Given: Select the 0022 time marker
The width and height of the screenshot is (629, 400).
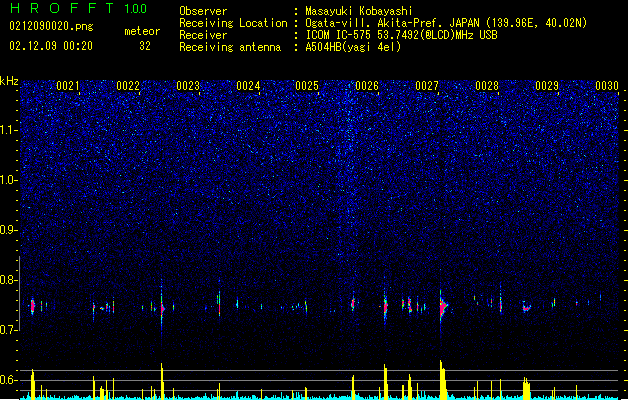Looking at the screenshot, I should [x=128, y=86].
